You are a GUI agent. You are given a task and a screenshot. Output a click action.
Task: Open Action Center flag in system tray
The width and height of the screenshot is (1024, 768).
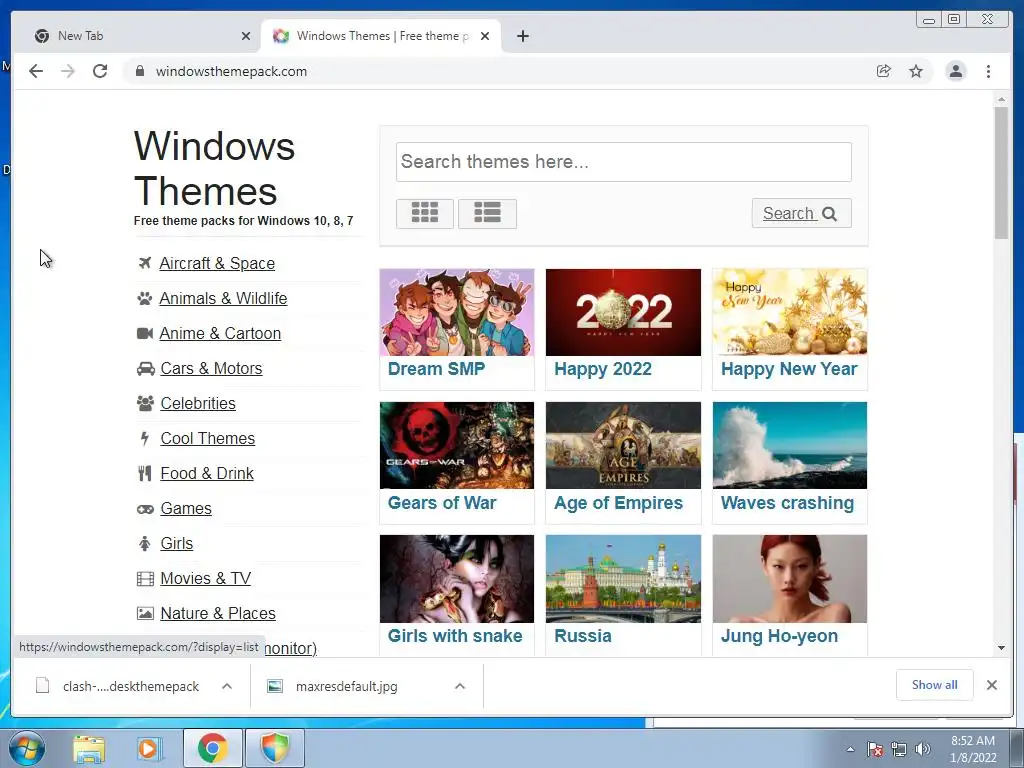875,749
